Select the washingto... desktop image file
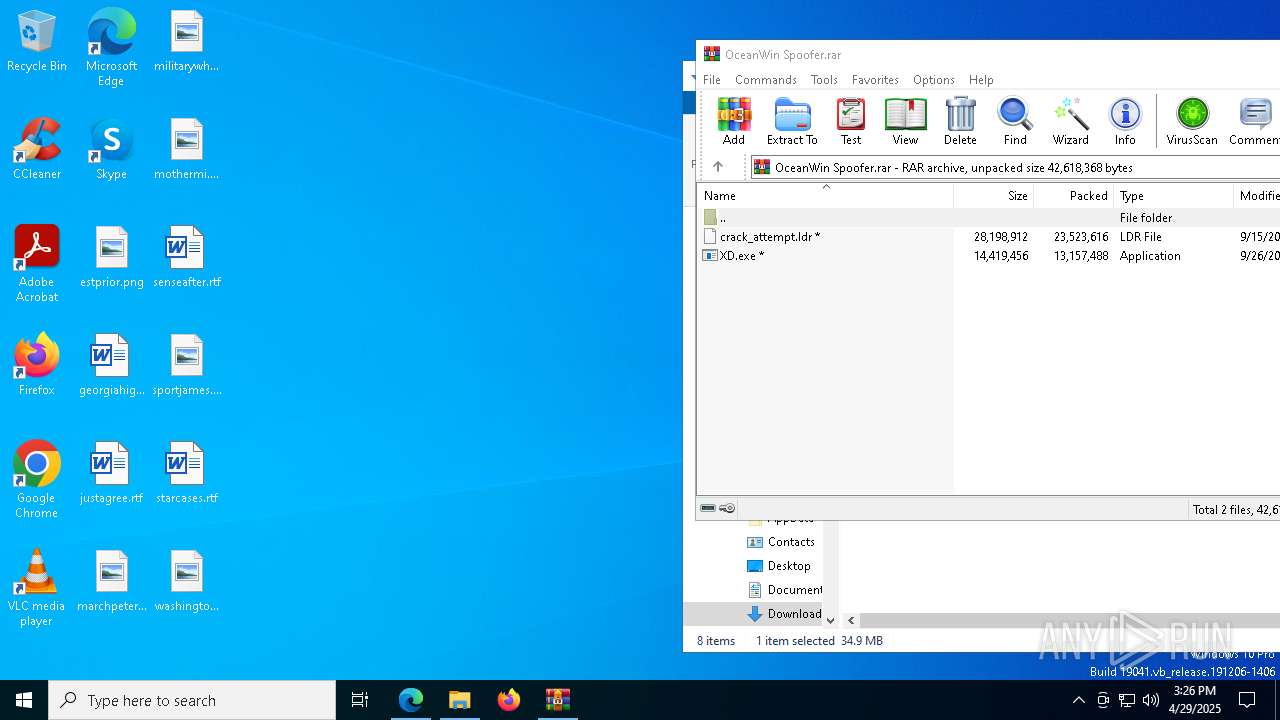This screenshot has height=720, width=1280. pyautogui.click(x=187, y=581)
